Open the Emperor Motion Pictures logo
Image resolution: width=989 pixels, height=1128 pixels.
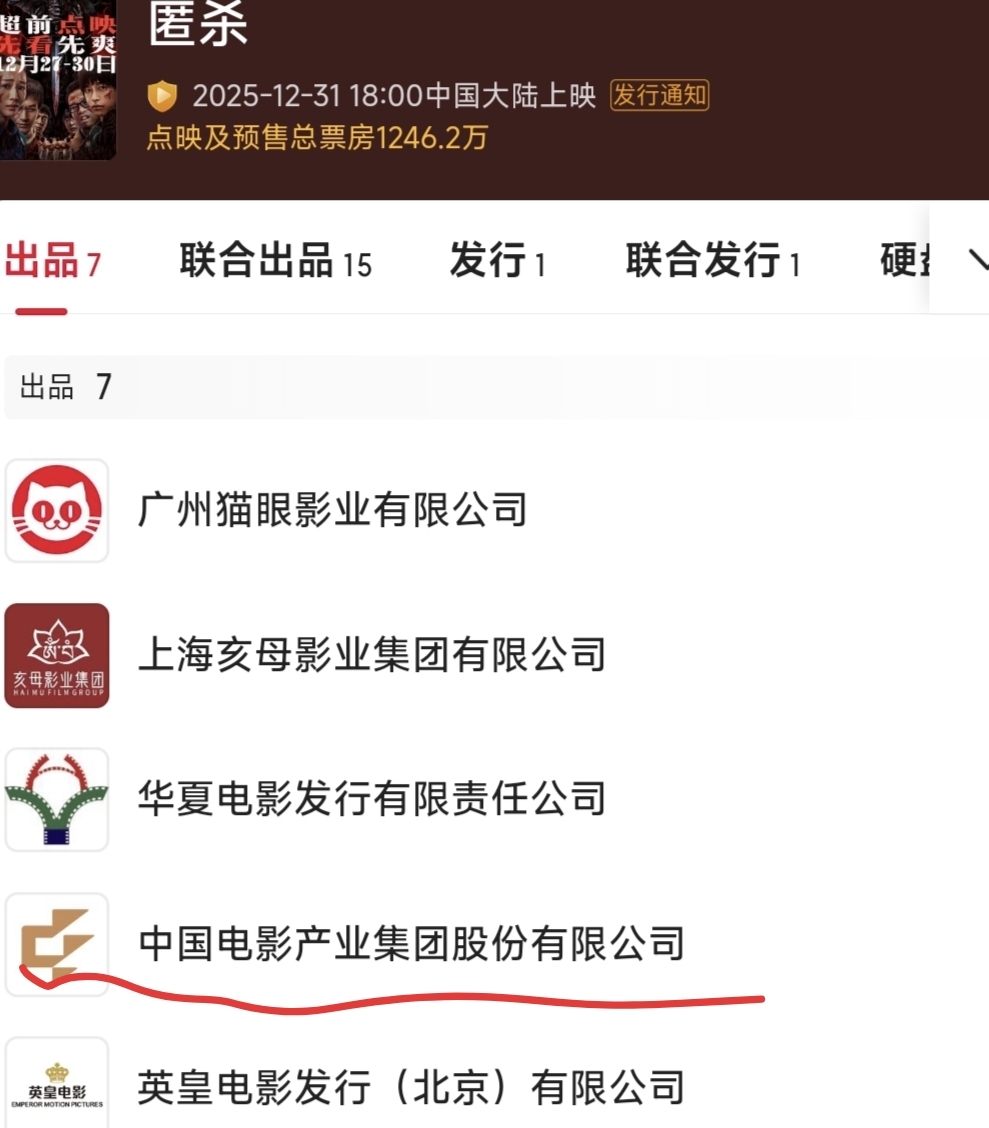pos(57,1083)
